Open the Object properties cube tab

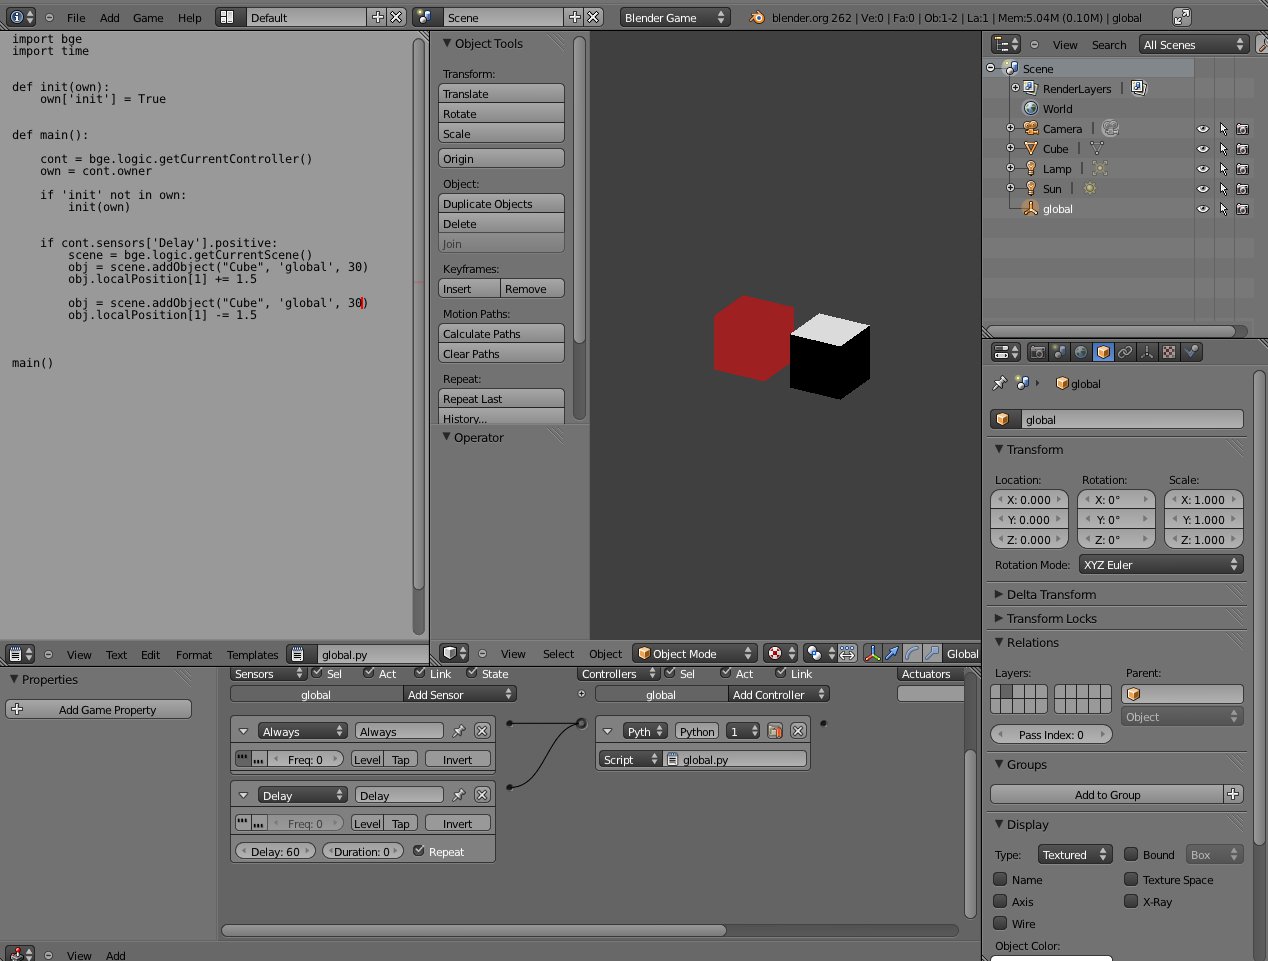click(x=1103, y=352)
